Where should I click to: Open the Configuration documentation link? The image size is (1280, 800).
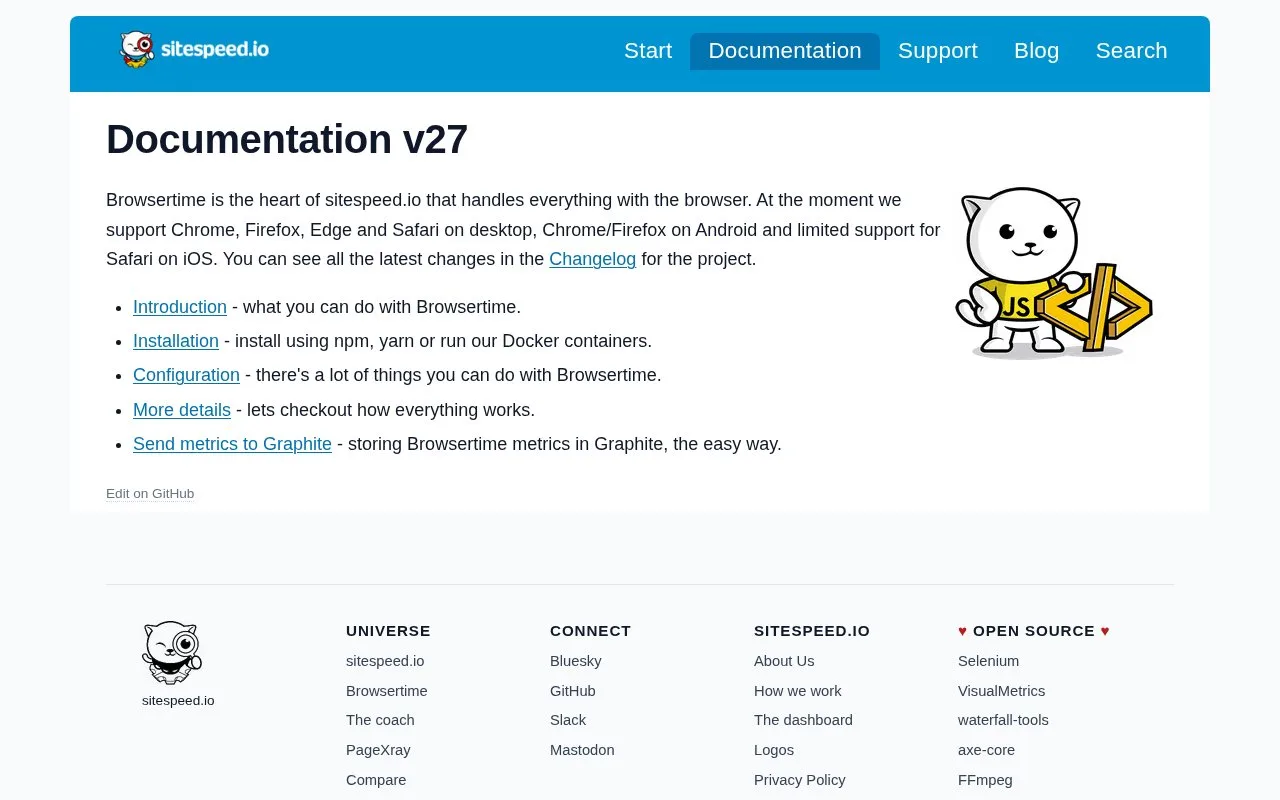coord(186,375)
